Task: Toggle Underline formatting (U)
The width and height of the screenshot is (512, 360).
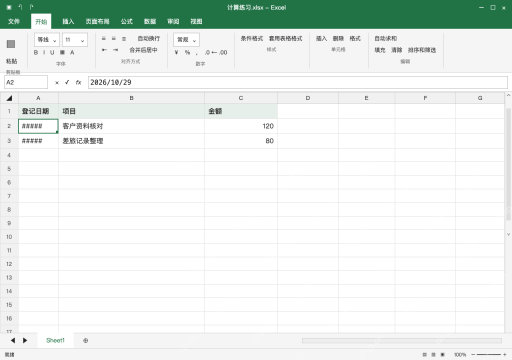Action: [52, 52]
